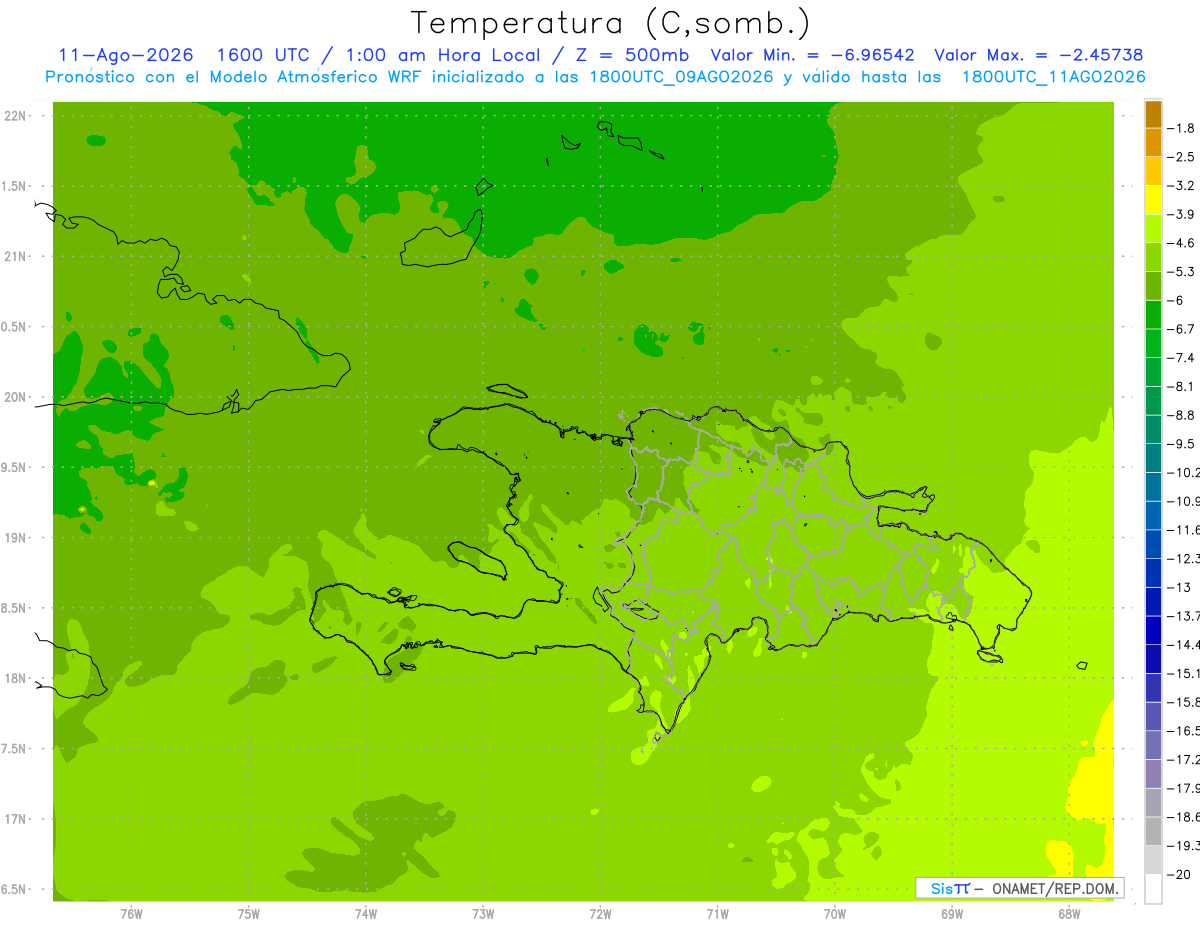Click the "74W" longitude label
Image resolution: width=1200 pixels, height=927 pixels.
(365, 915)
